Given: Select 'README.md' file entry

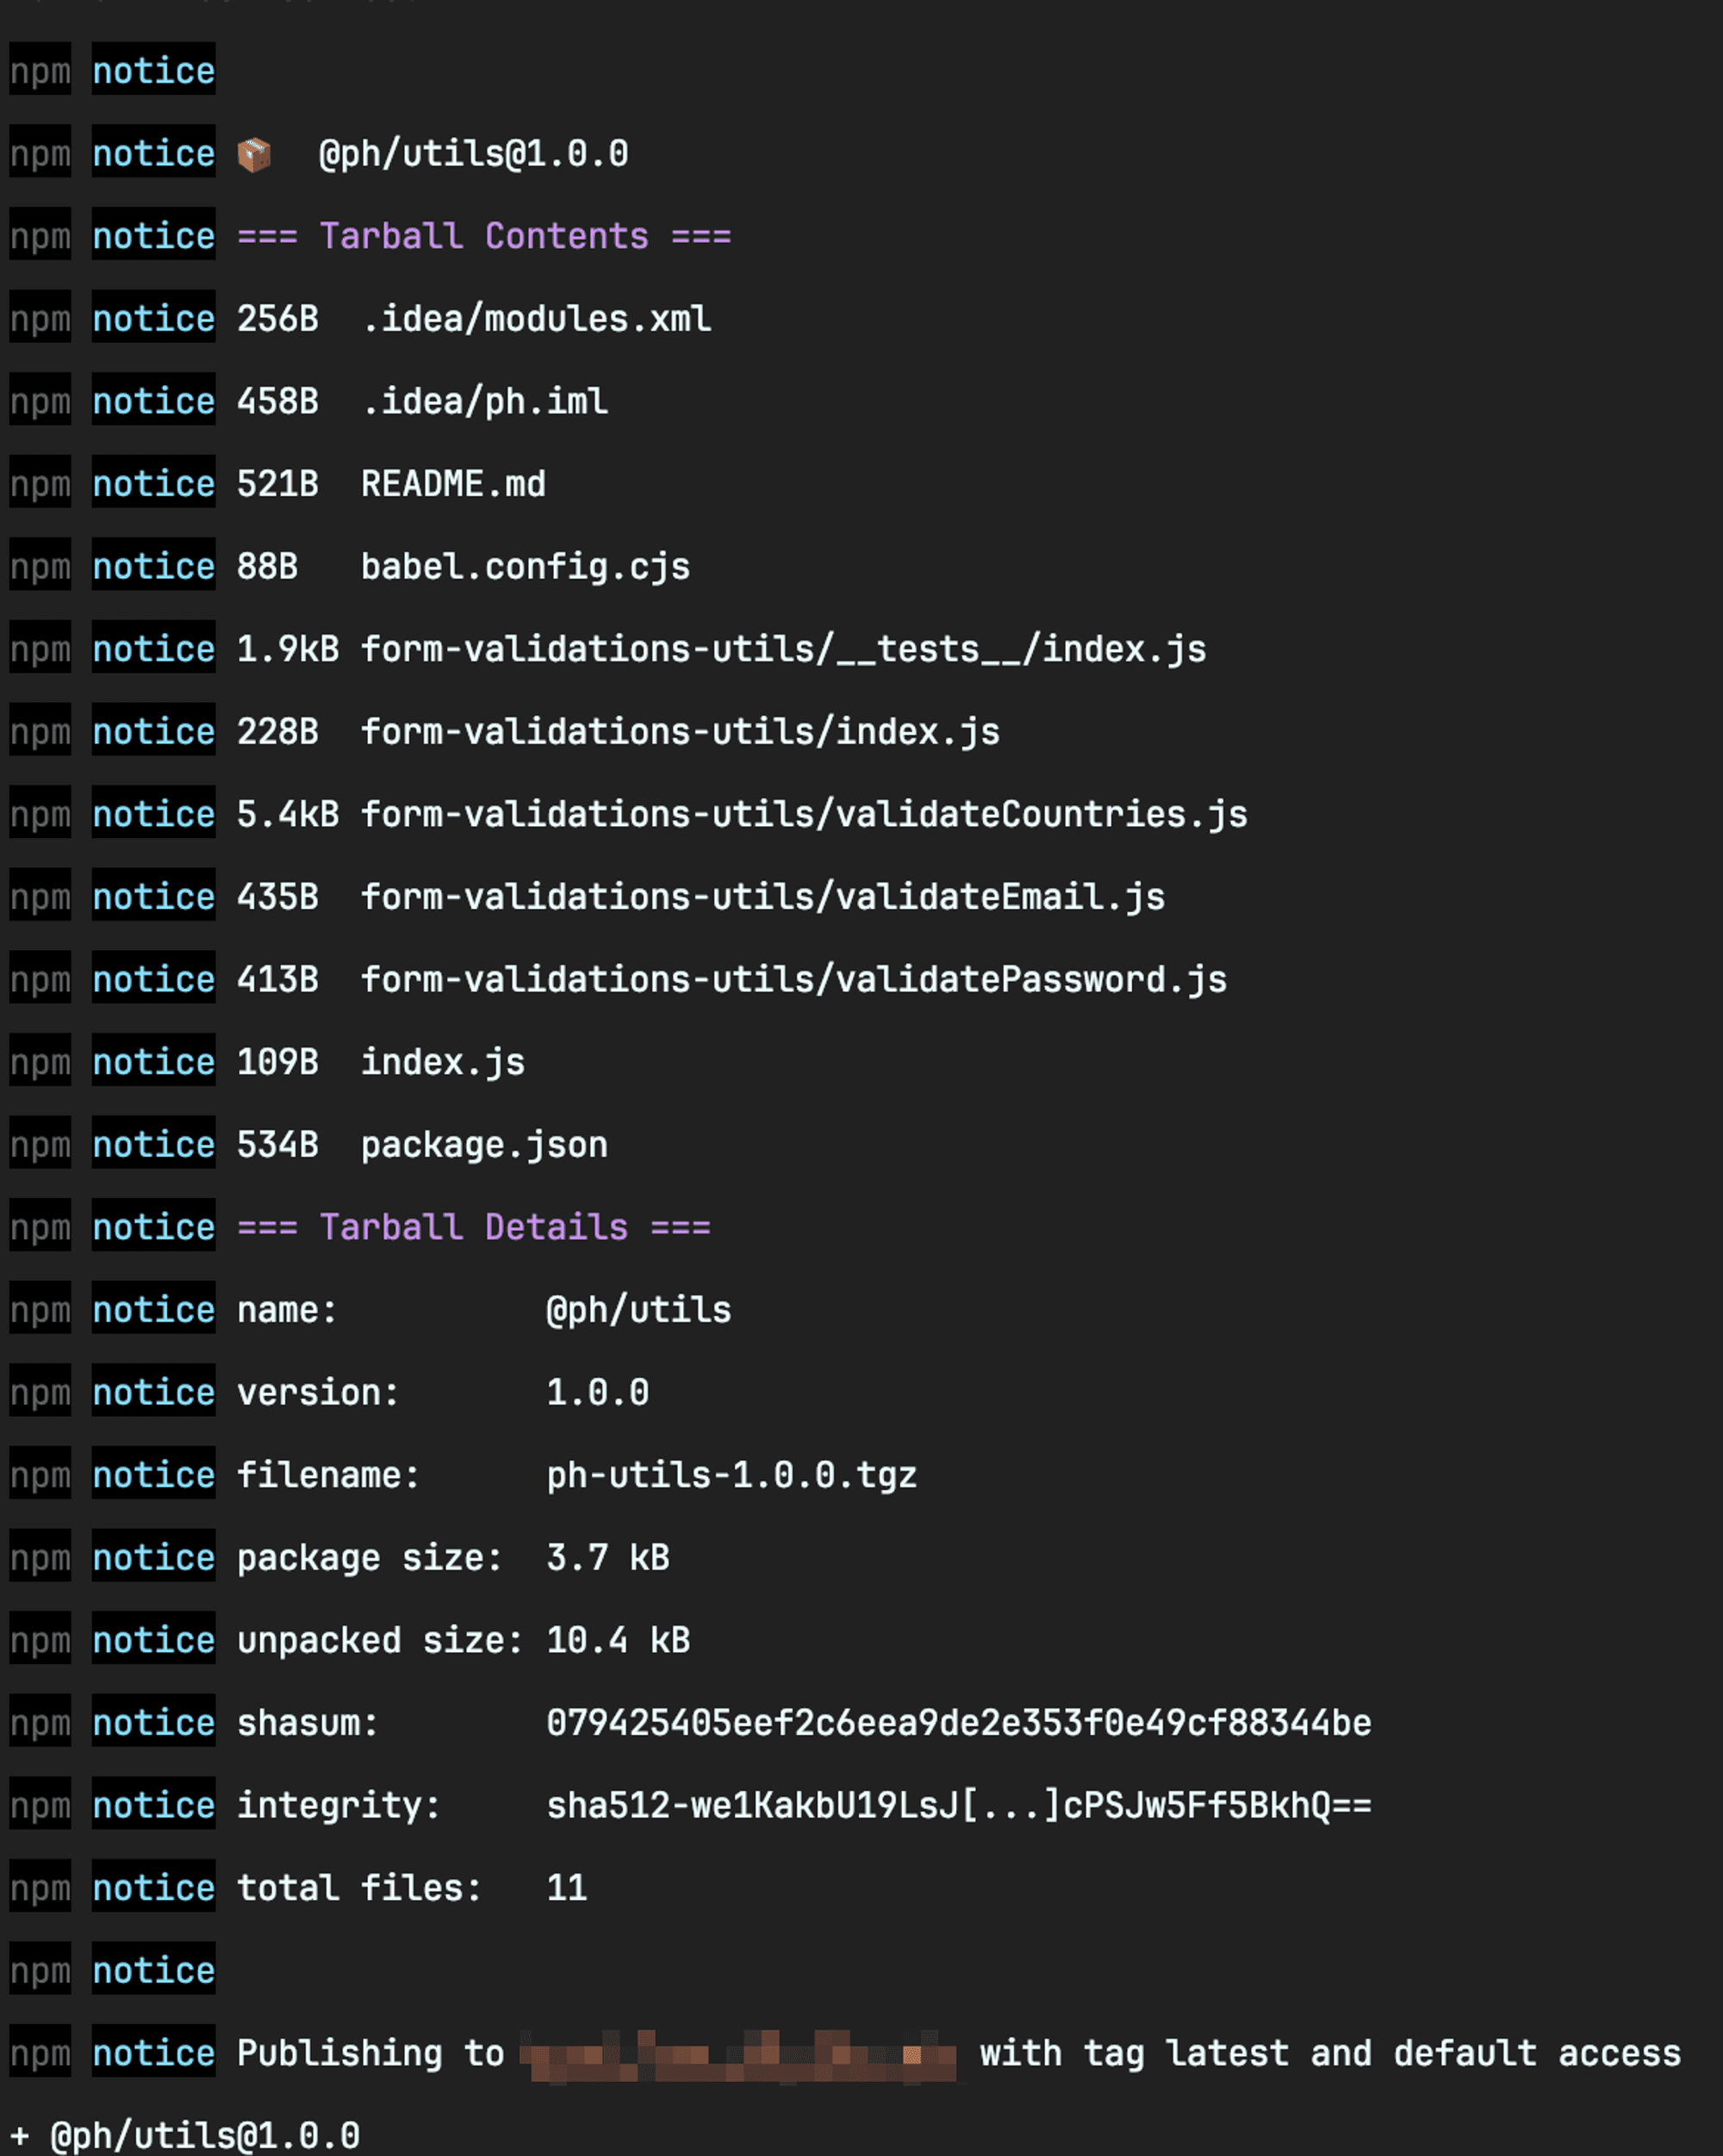Looking at the screenshot, I should tap(453, 484).
